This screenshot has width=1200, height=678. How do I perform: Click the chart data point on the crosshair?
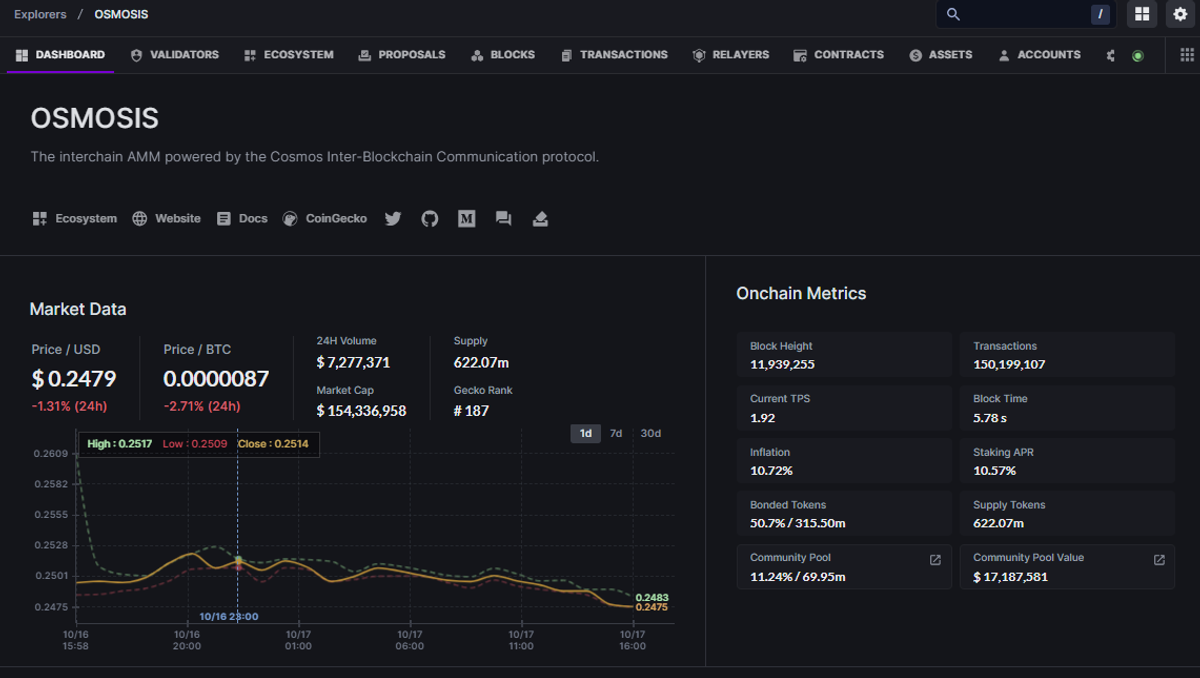238,561
